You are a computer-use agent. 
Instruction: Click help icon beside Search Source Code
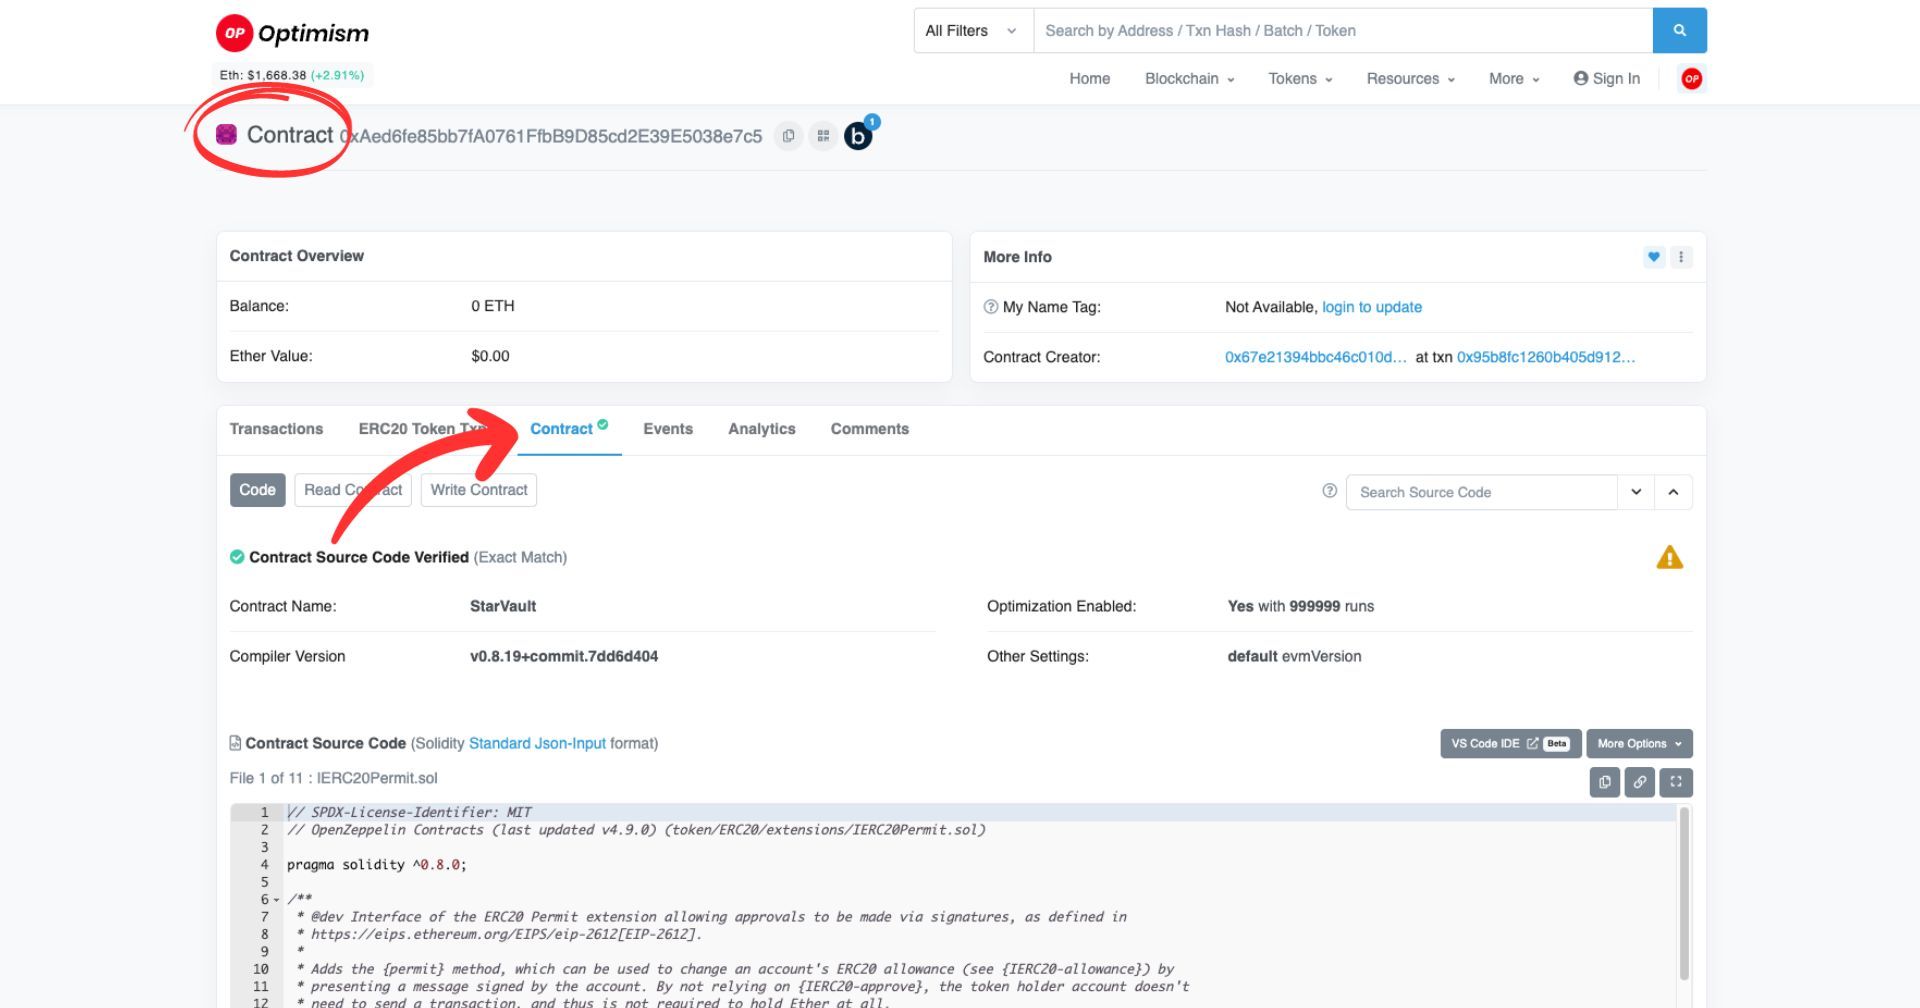click(1329, 491)
